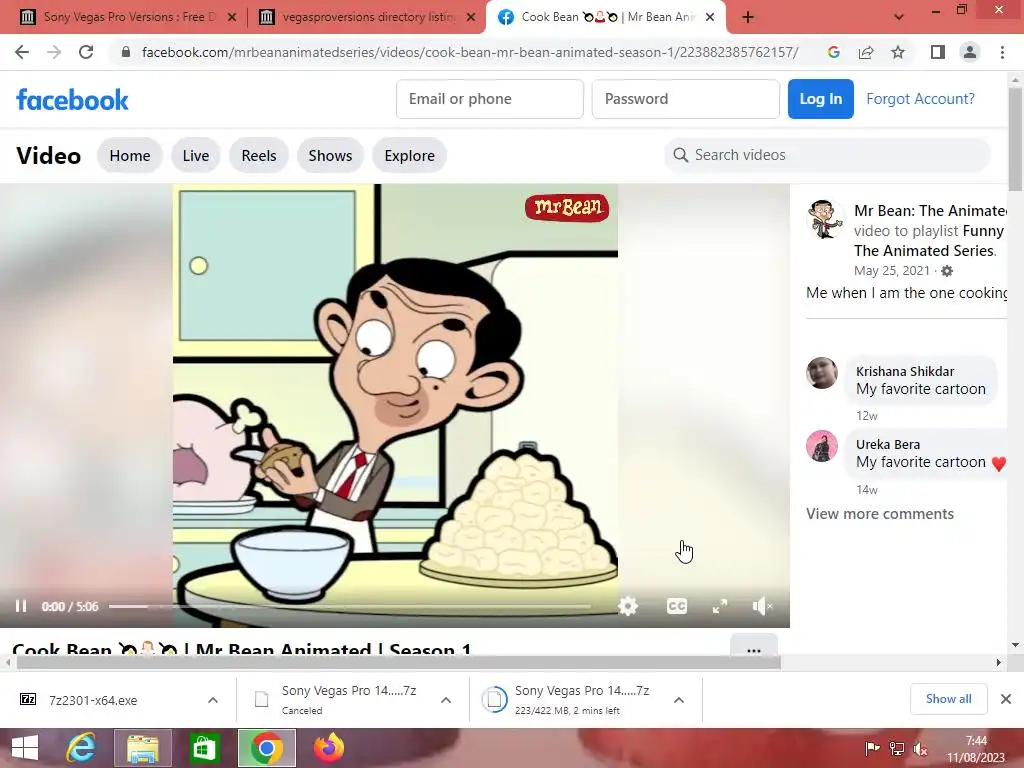Bookmark this page star
Screen dimensions: 1024x768
coord(898,52)
